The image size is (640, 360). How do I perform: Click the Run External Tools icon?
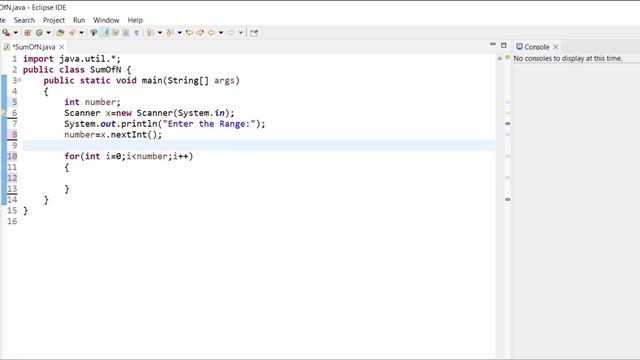[6, 33]
